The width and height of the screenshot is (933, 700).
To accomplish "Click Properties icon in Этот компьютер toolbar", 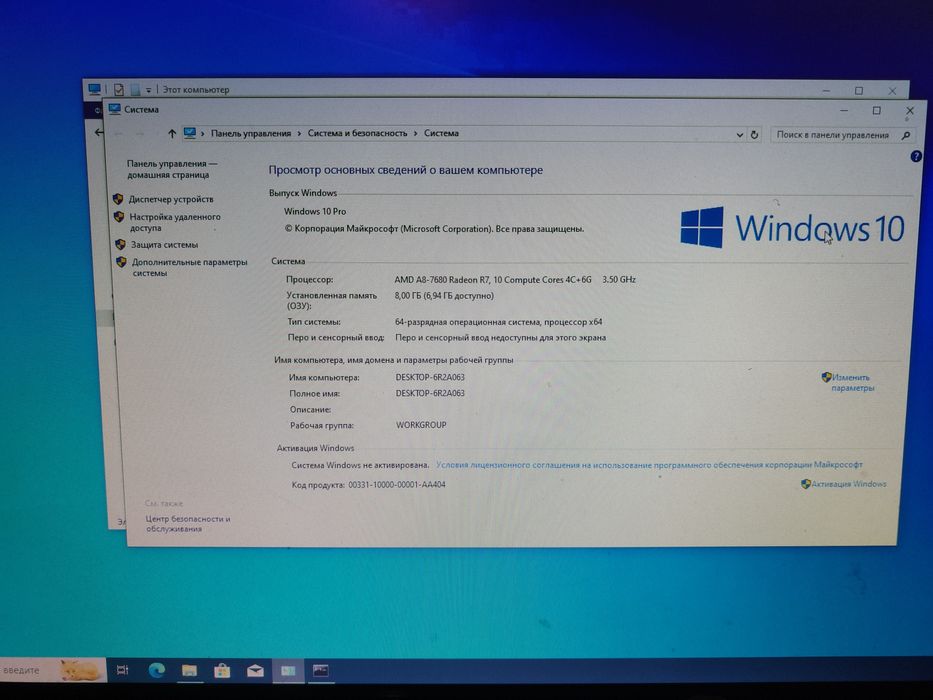I will [118, 90].
